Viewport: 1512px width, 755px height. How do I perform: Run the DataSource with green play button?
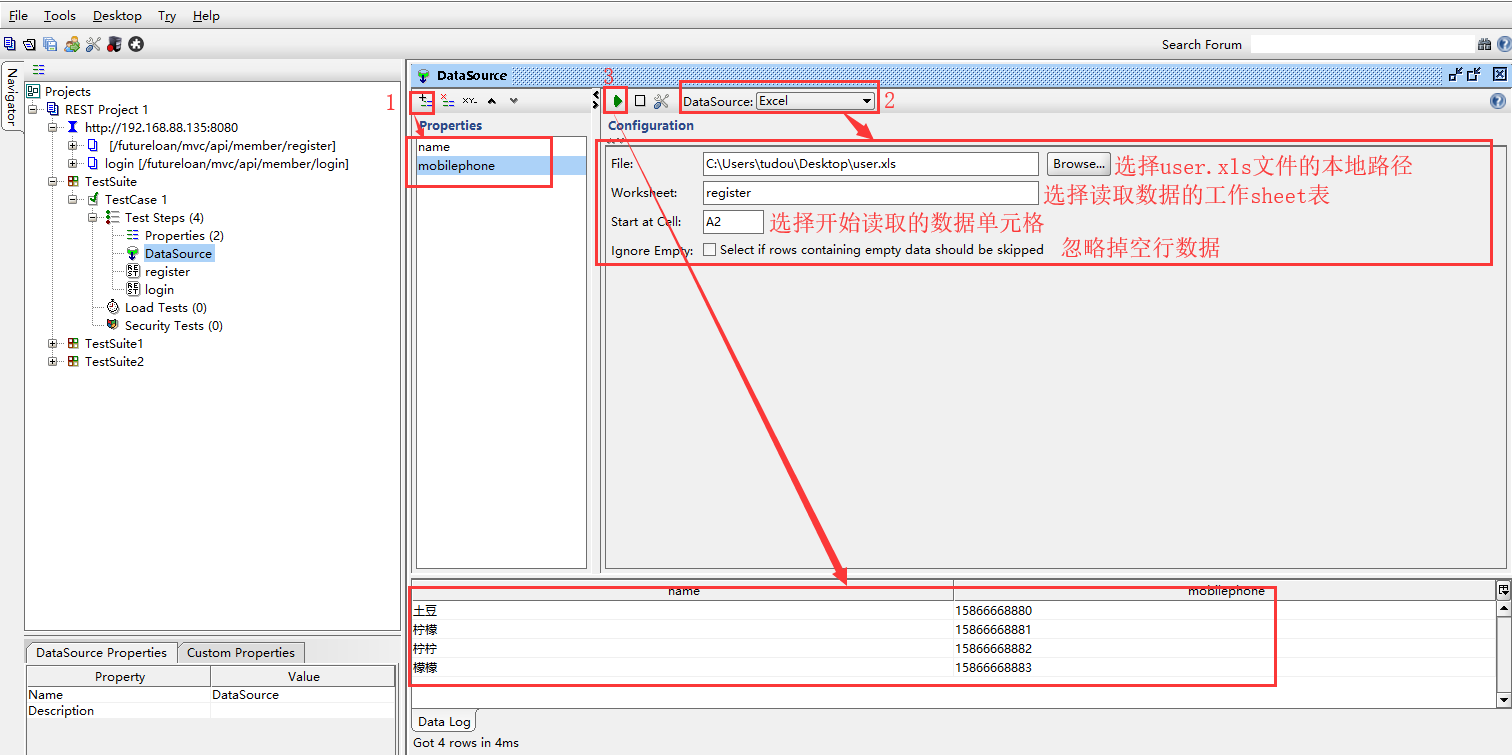[619, 101]
